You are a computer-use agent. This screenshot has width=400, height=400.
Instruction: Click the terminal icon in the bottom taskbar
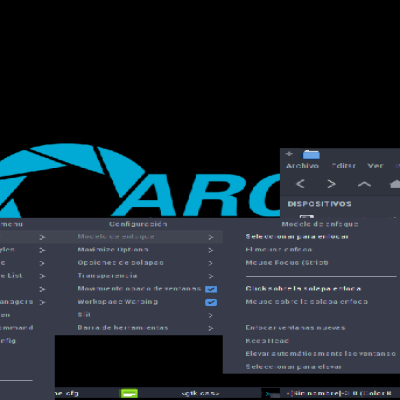coord(270,394)
